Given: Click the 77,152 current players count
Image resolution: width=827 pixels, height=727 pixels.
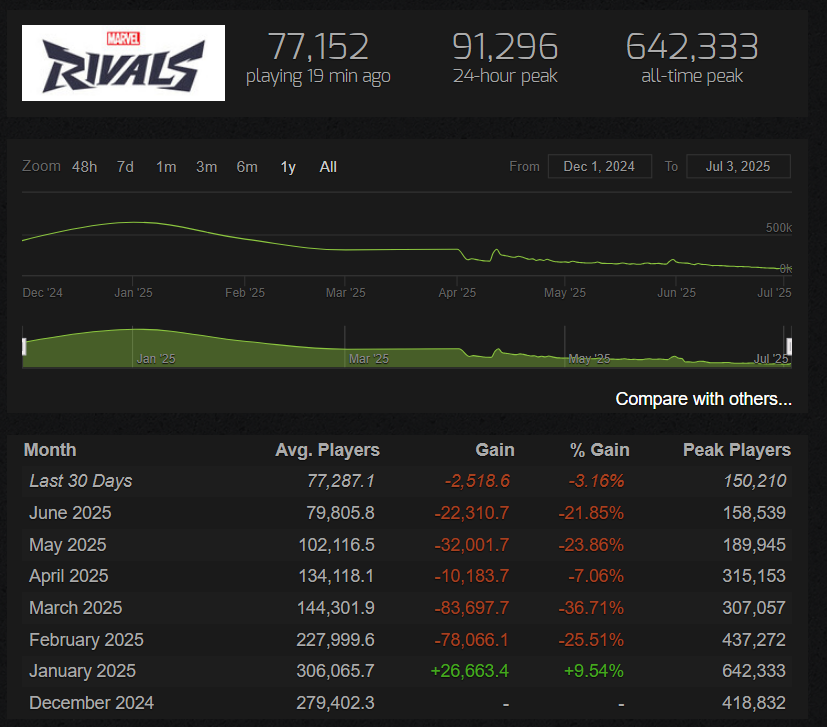Looking at the screenshot, I should click(x=318, y=47).
